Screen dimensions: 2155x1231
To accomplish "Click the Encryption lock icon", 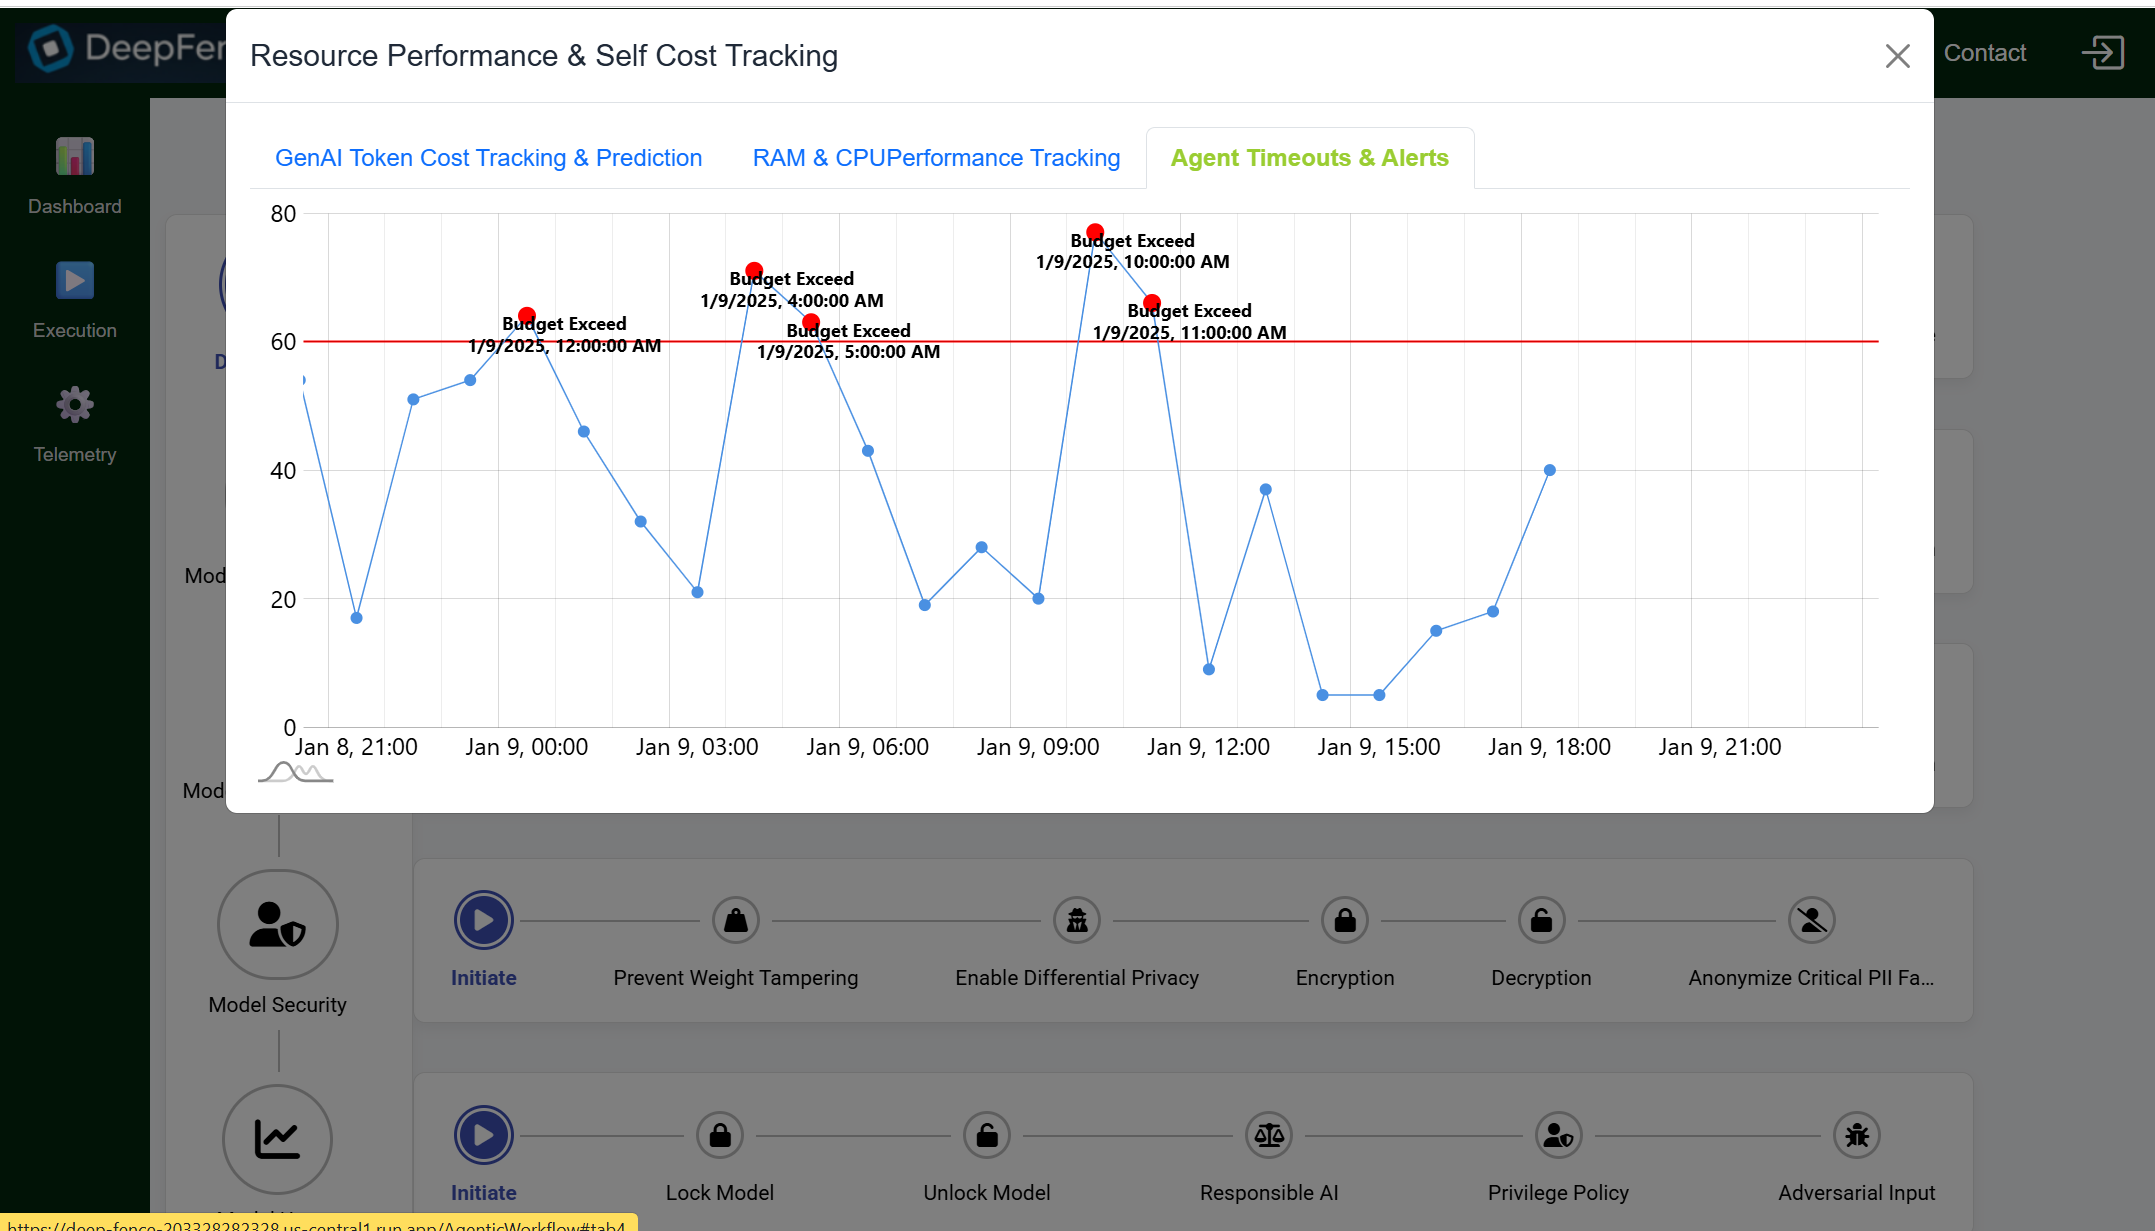I will (1344, 920).
